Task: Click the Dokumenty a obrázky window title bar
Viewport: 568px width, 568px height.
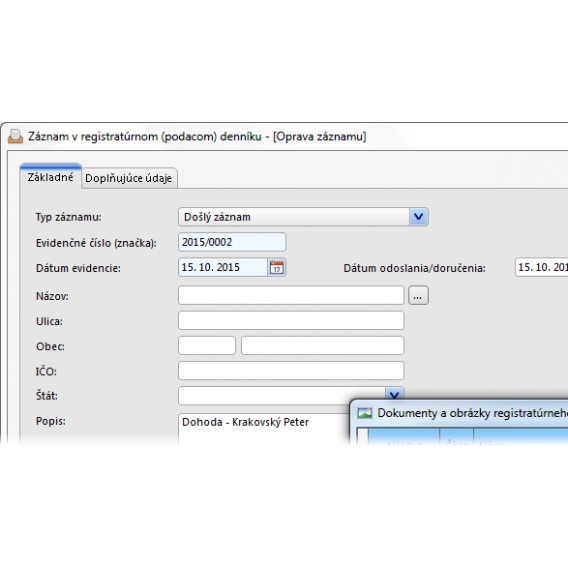Action: (x=460, y=413)
